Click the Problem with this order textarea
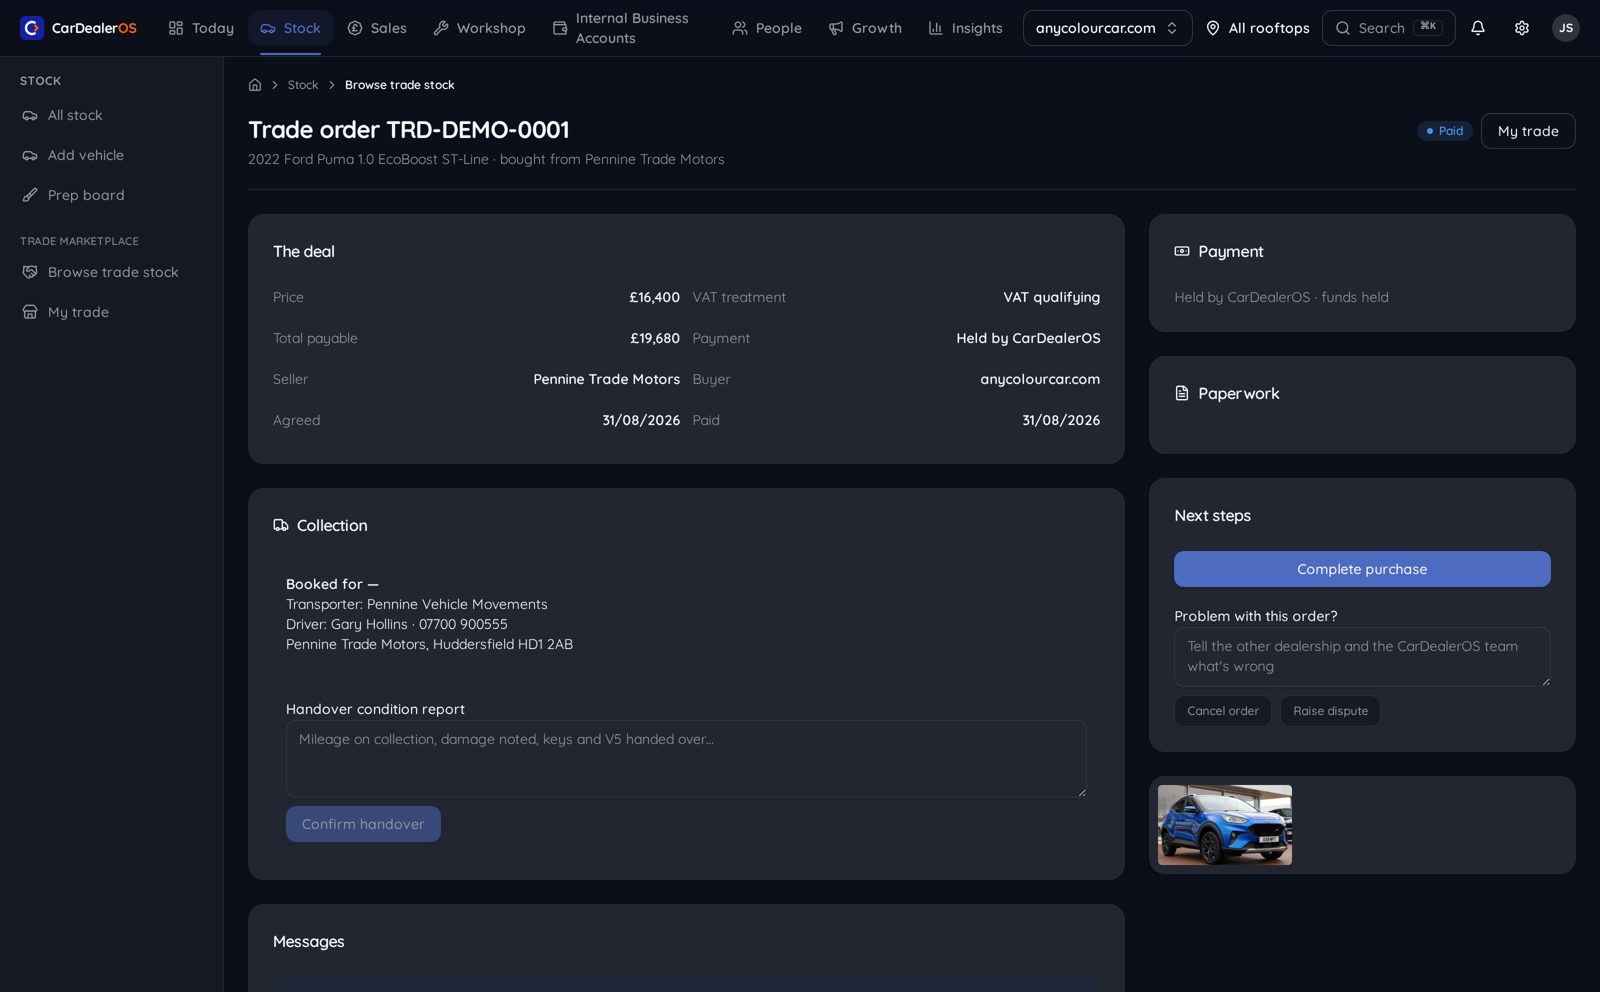The image size is (1600, 992). click(x=1362, y=657)
